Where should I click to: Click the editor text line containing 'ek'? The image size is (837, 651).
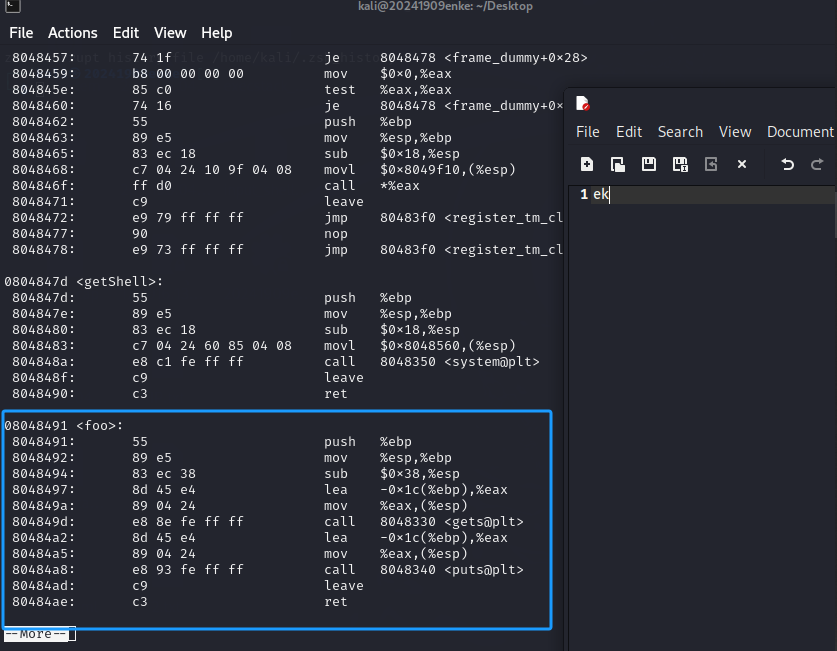tap(713, 194)
